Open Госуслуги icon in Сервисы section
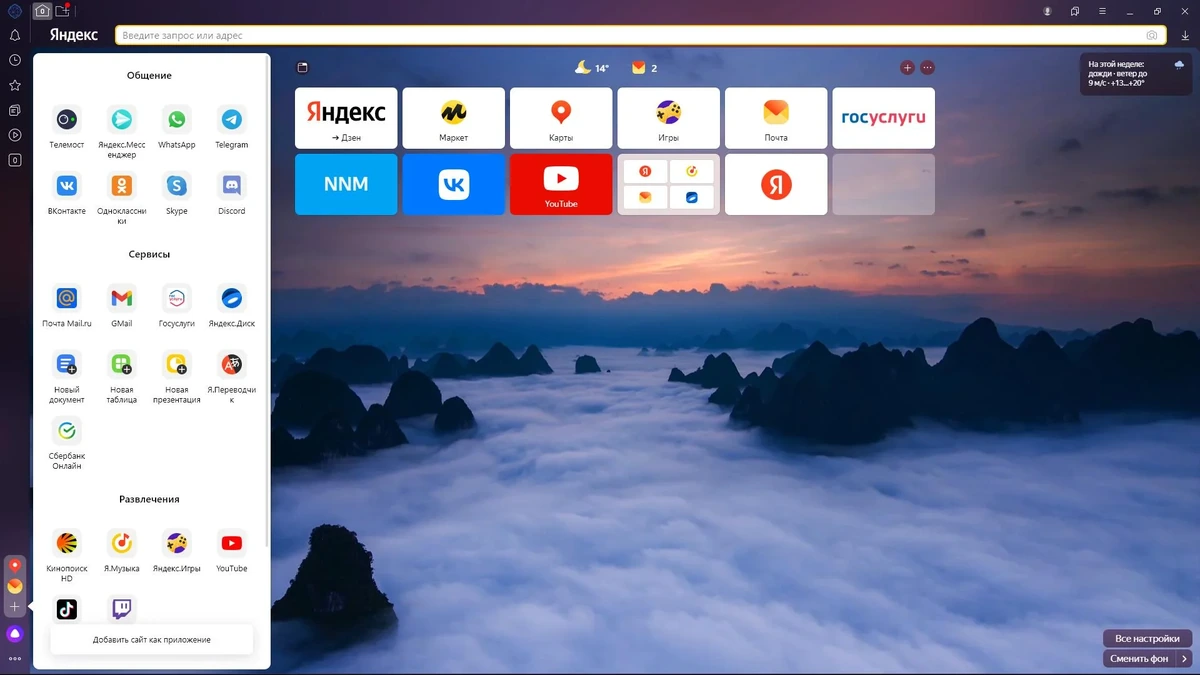1200x675 pixels. 177,298
